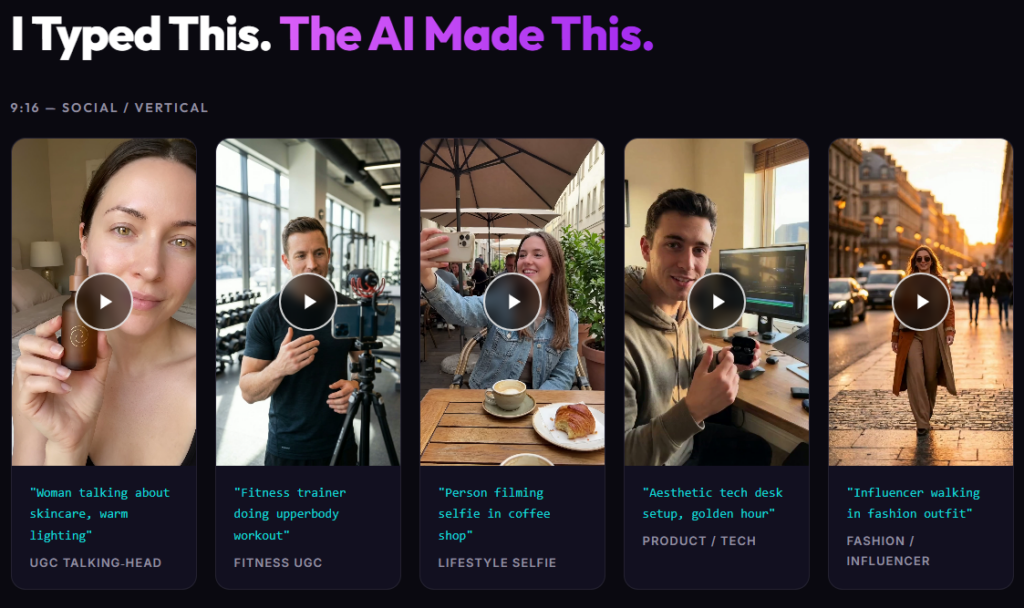Screen dimensions: 1024x608
Task: Select the PRODUCT / TECH category label
Action: 699,540
